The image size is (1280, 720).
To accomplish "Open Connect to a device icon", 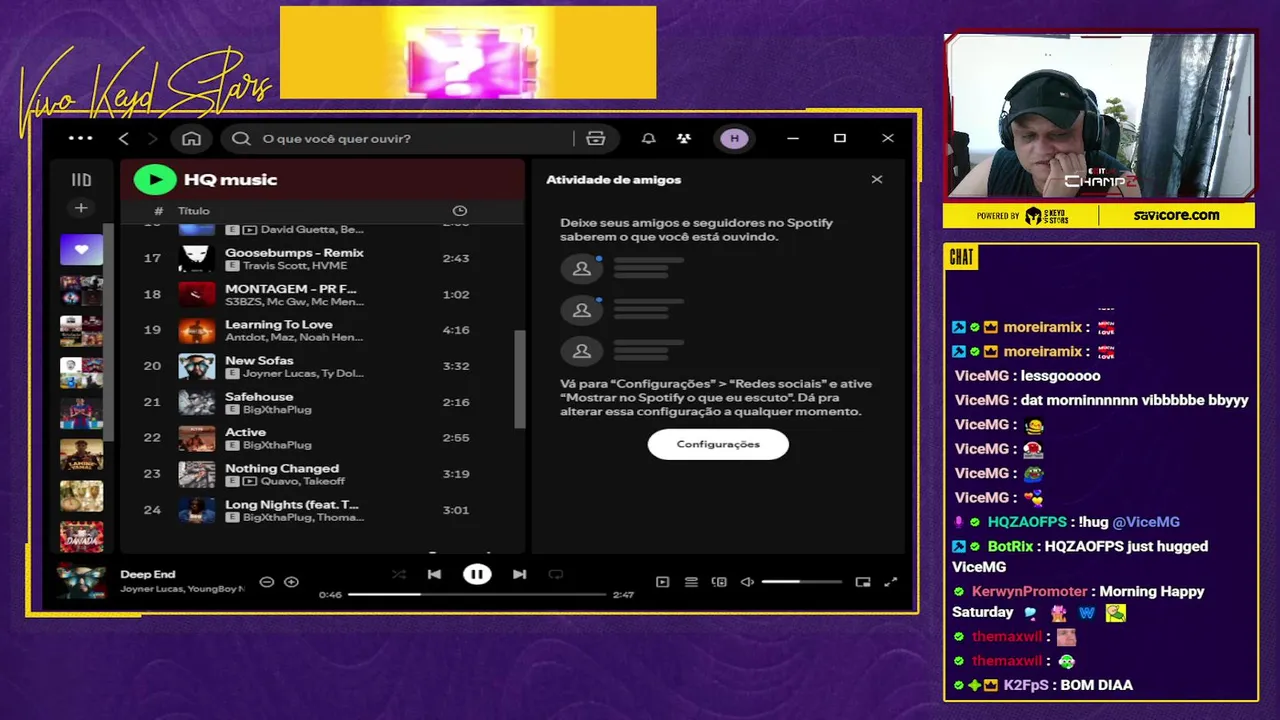I will tap(719, 582).
